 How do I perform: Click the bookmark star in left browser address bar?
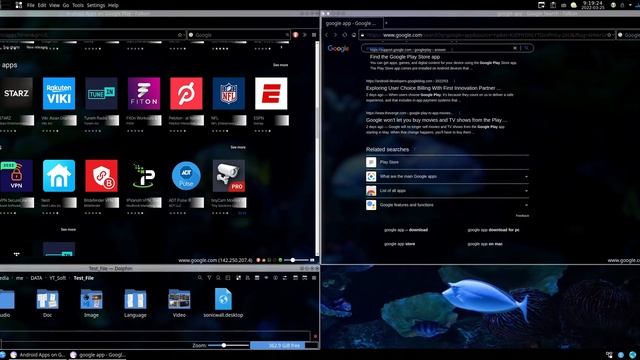tap(180, 35)
